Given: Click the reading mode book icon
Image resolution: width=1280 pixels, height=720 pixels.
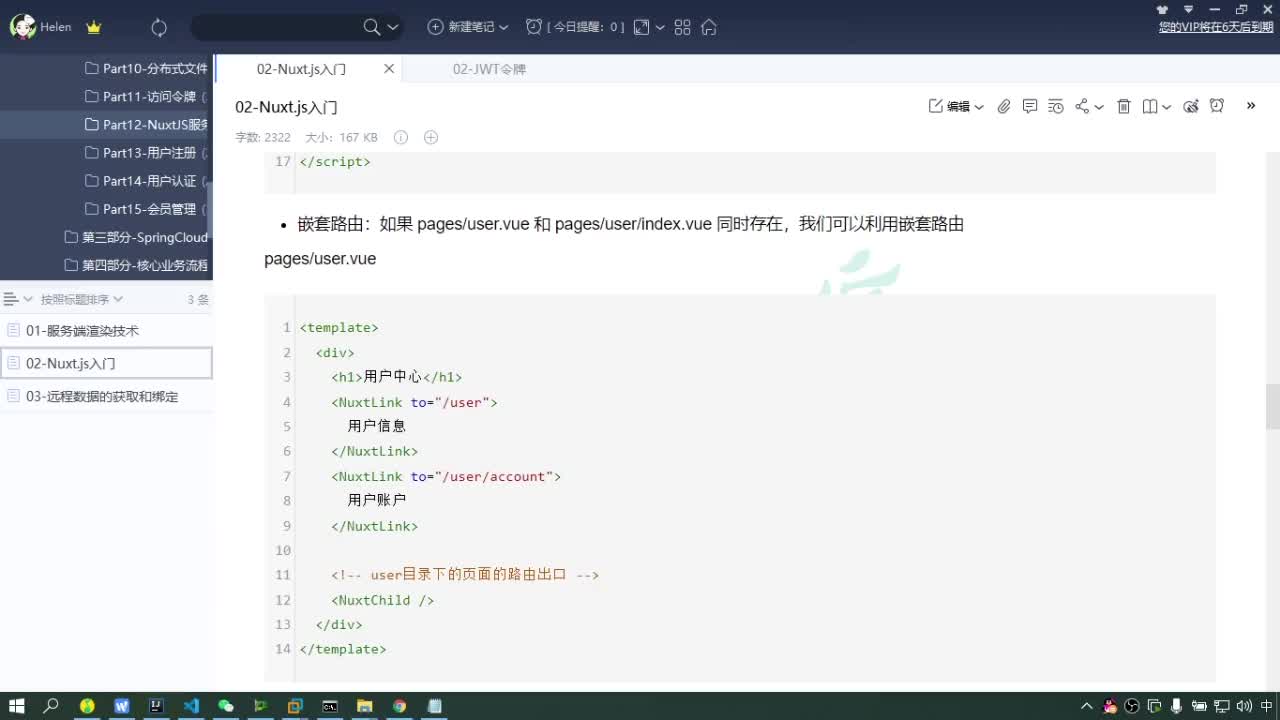Looking at the screenshot, I should pos(1150,106).
